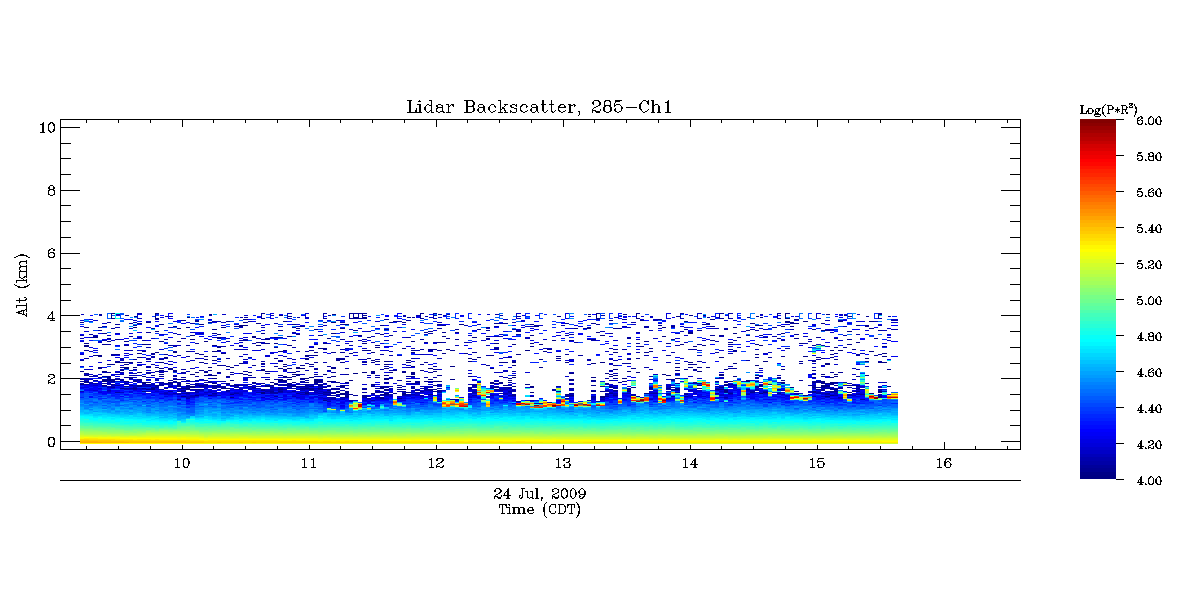Click the colorbar label '5.60'
Image resolution: width=1200 pixels, height=600 pixels.
tap(1149, 193)
